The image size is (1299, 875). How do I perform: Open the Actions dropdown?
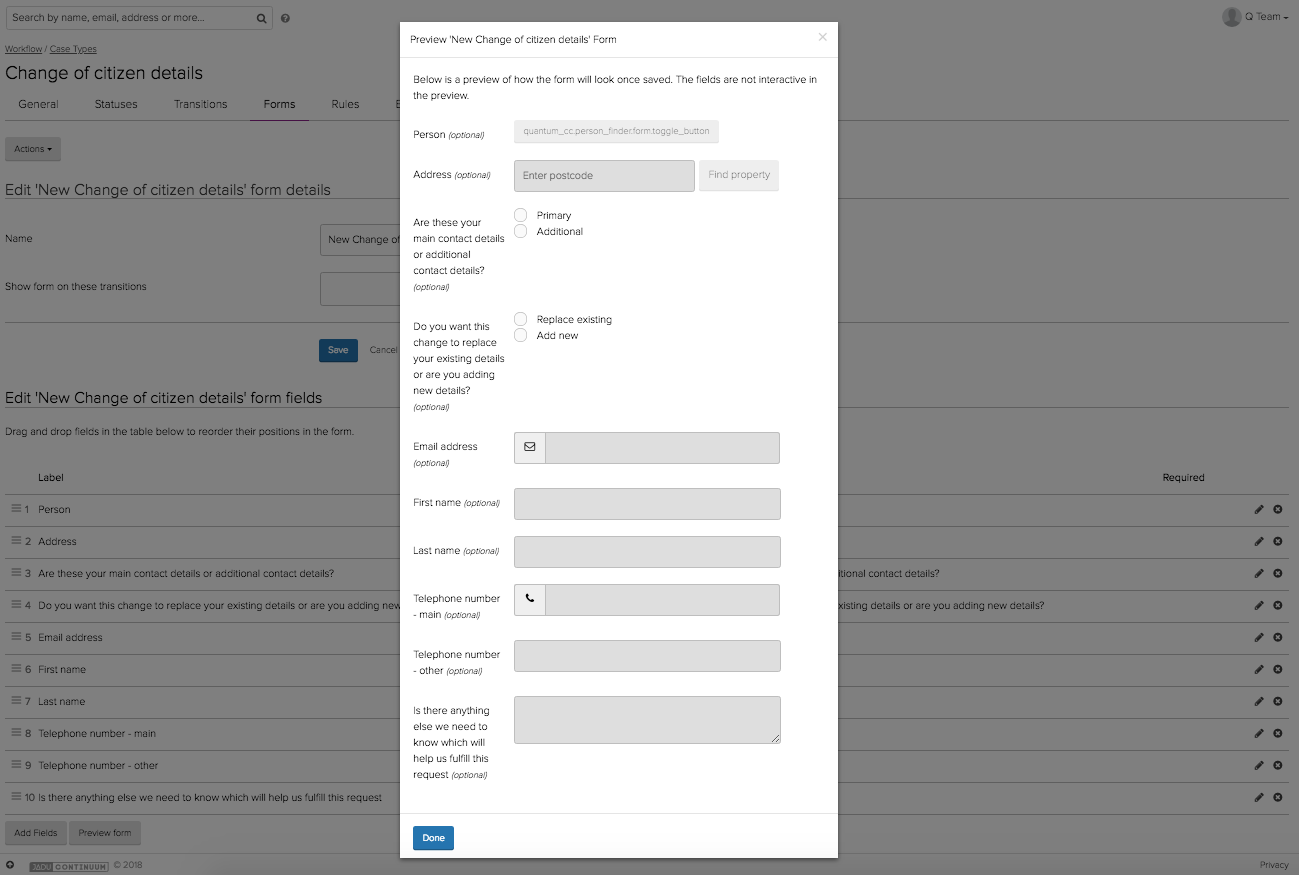(33, 149)
